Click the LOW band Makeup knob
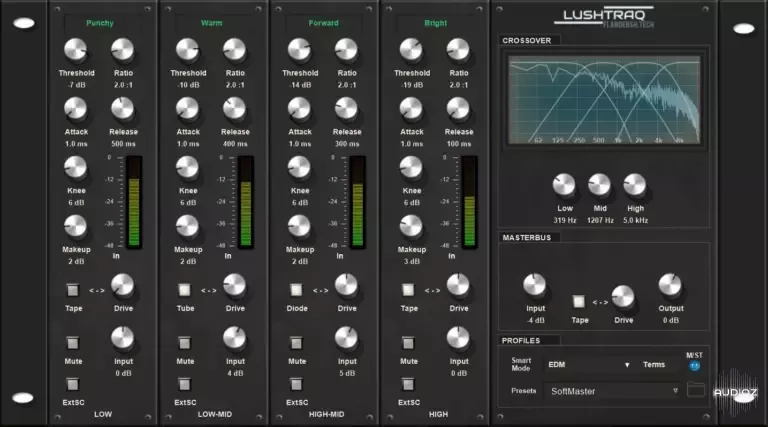Image resolution: width=768 pixels, height=427 pixels. [x=75, y=227]
